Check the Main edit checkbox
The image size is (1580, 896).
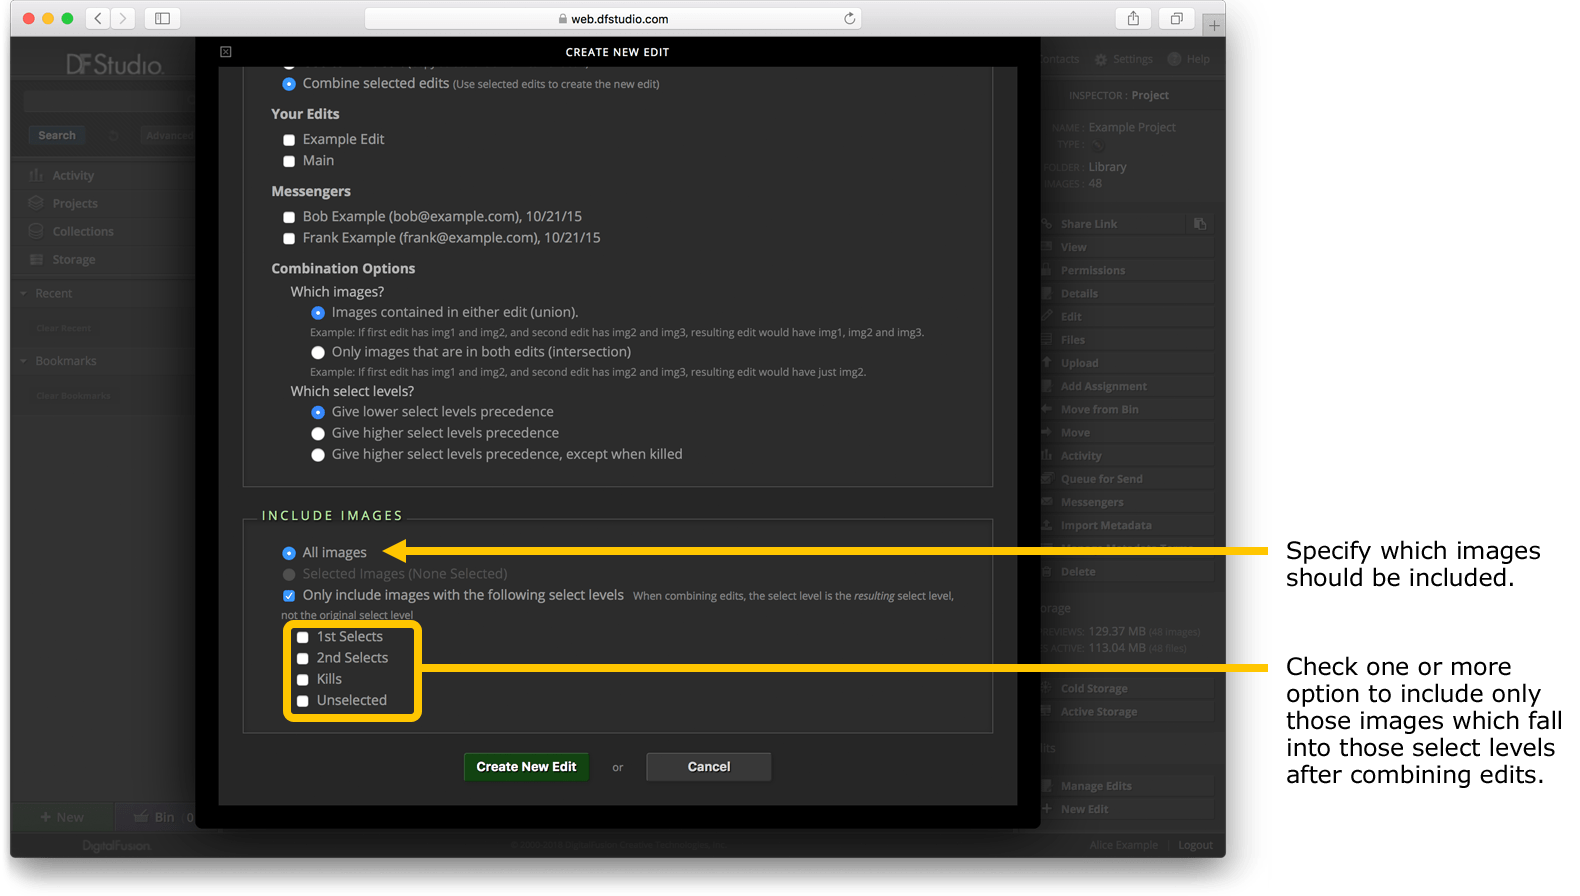tap(289, 161)
